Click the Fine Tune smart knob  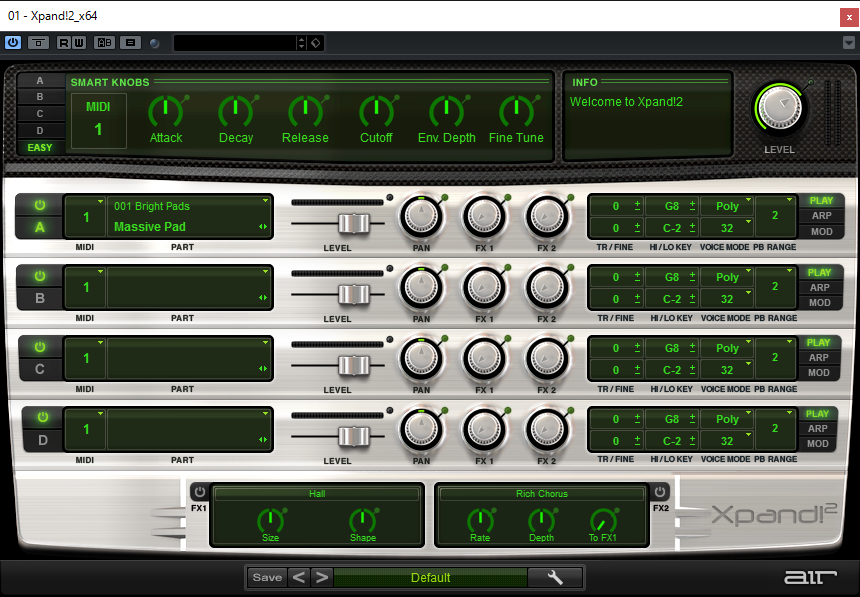point(516,111)
